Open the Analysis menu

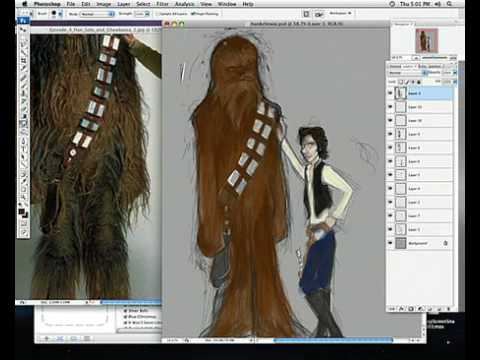(184, 4)
